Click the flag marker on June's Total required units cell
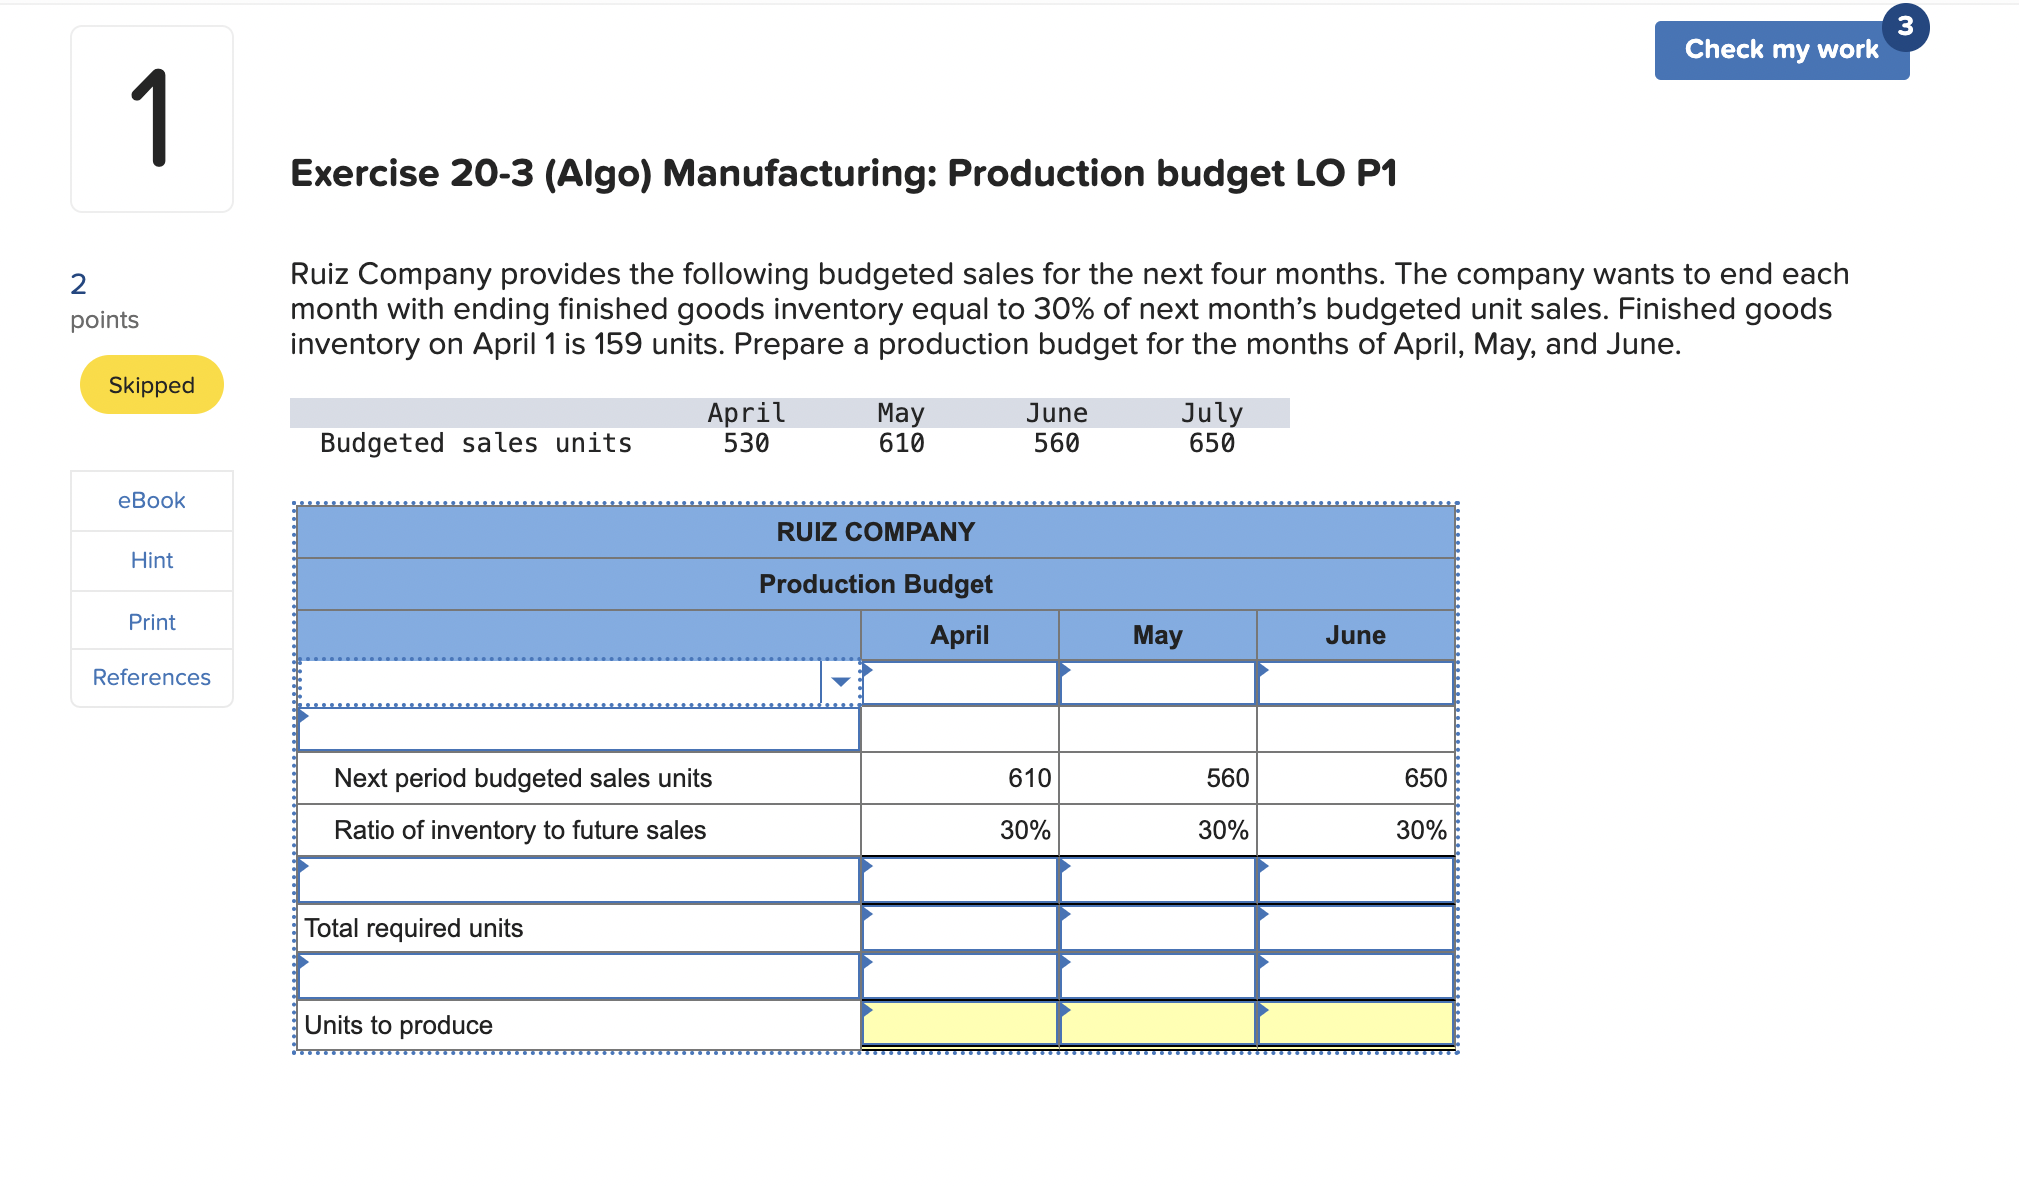Screen dimensions: 2019x1186 coord(1263,912)
